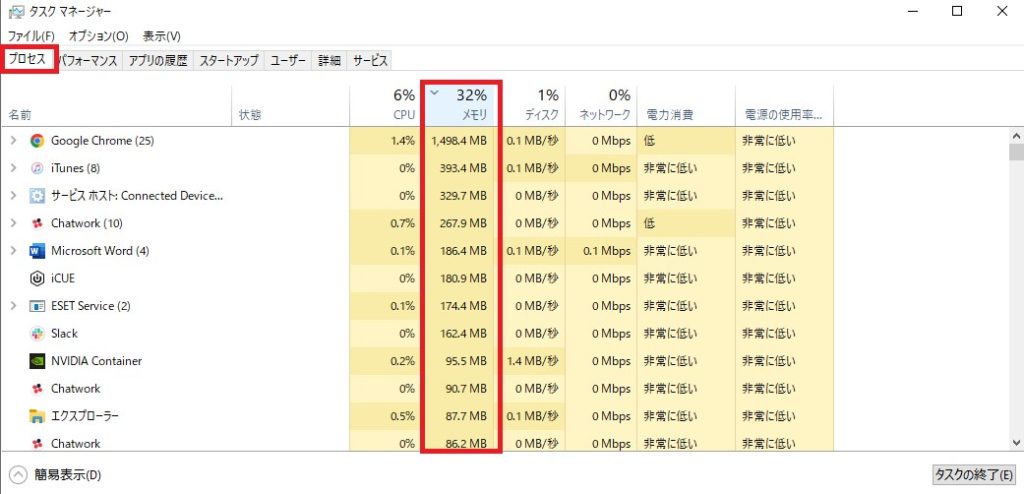Expand the Chatwork (10) process group

coord(13,223)
